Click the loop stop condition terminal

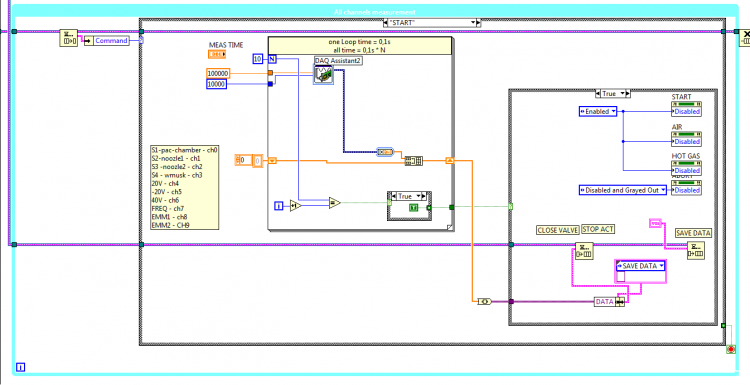[x=731, y=350]
